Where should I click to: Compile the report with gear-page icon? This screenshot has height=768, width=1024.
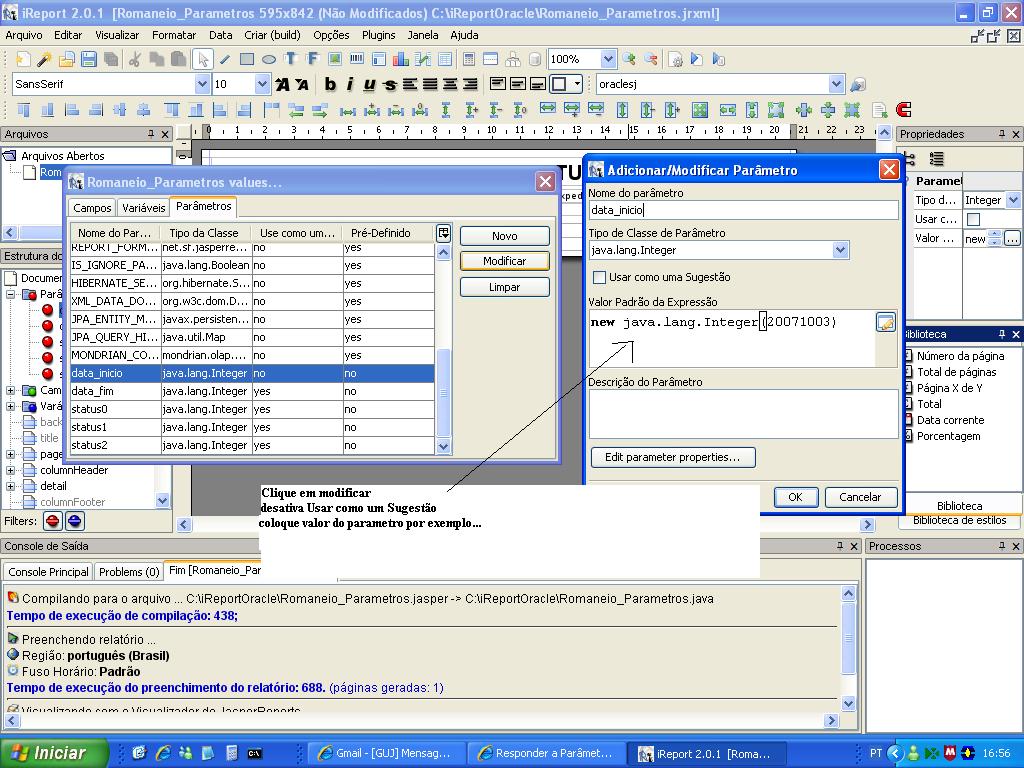[676, 59]
